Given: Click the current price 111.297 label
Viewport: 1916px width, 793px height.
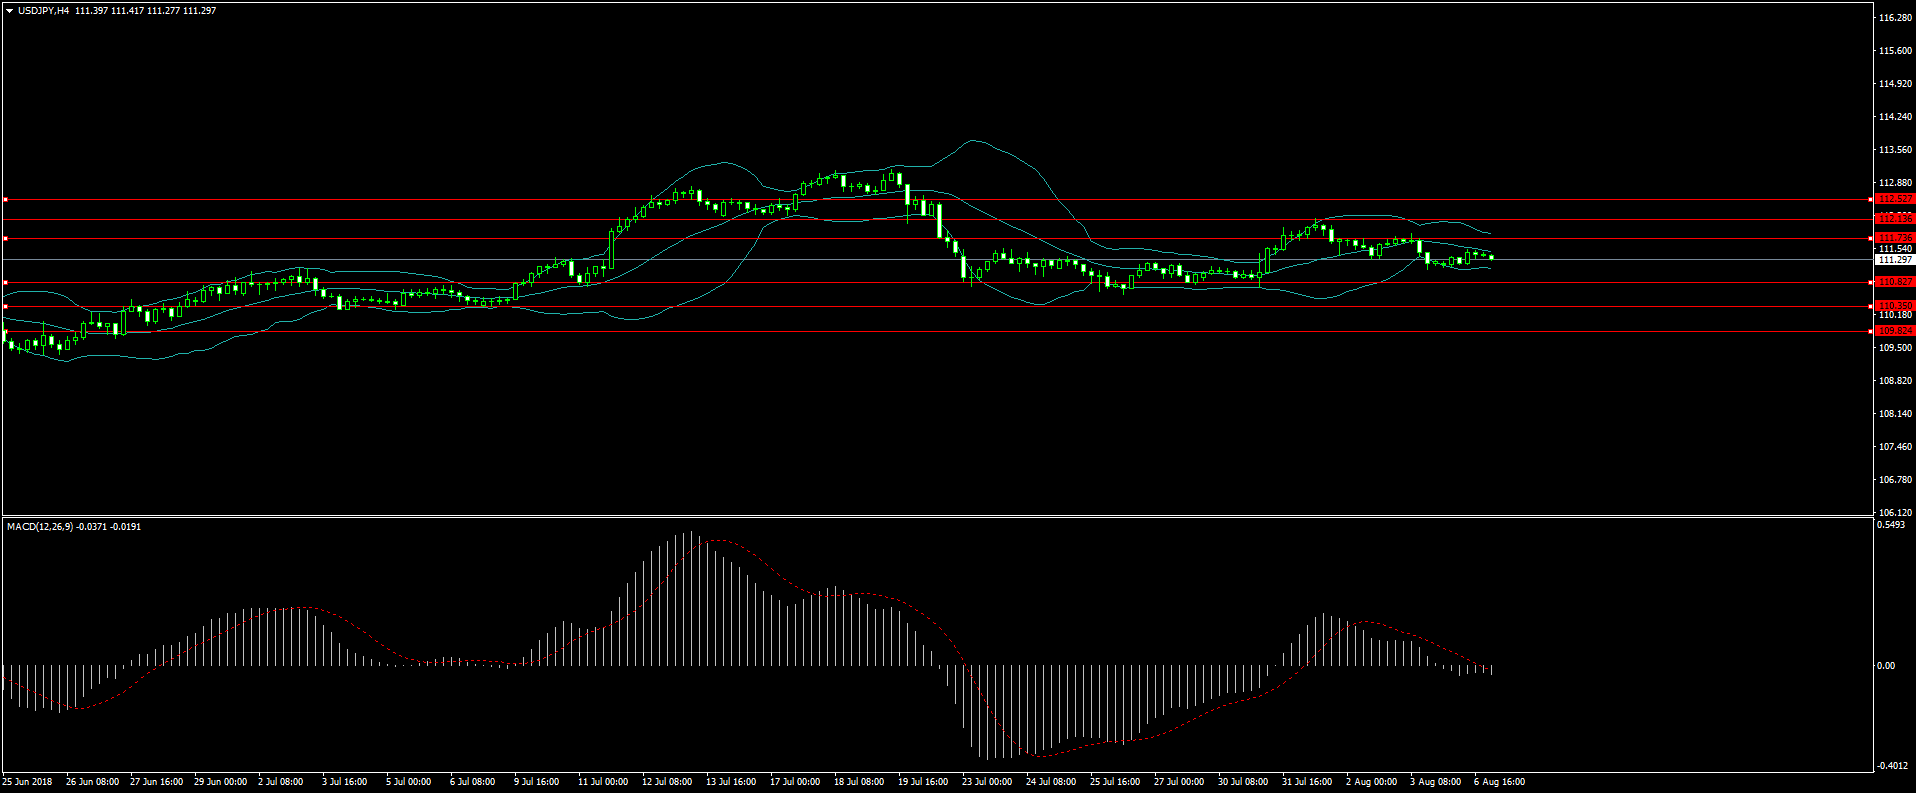Looking at the screenshot, I should click(x=1895, y=260).
